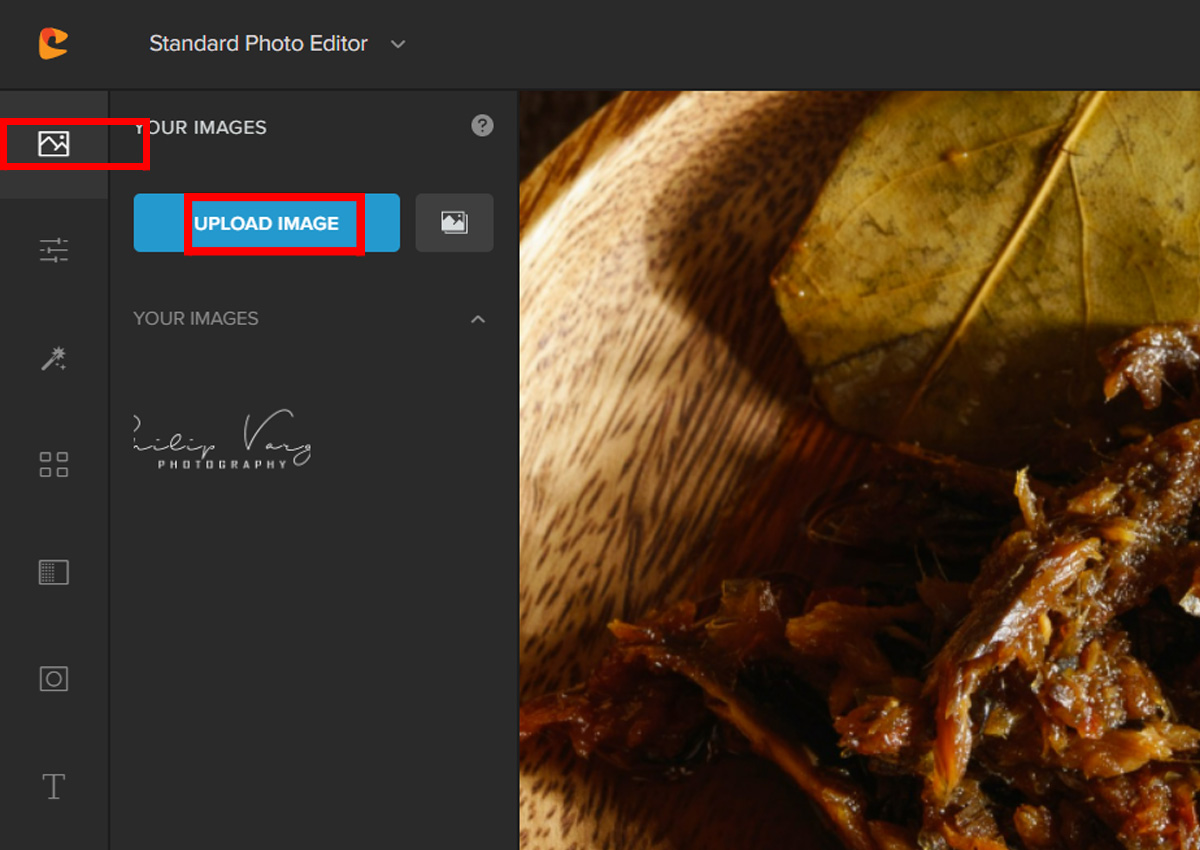Open the Image Manager sidebar icon

tap(54, 144)
